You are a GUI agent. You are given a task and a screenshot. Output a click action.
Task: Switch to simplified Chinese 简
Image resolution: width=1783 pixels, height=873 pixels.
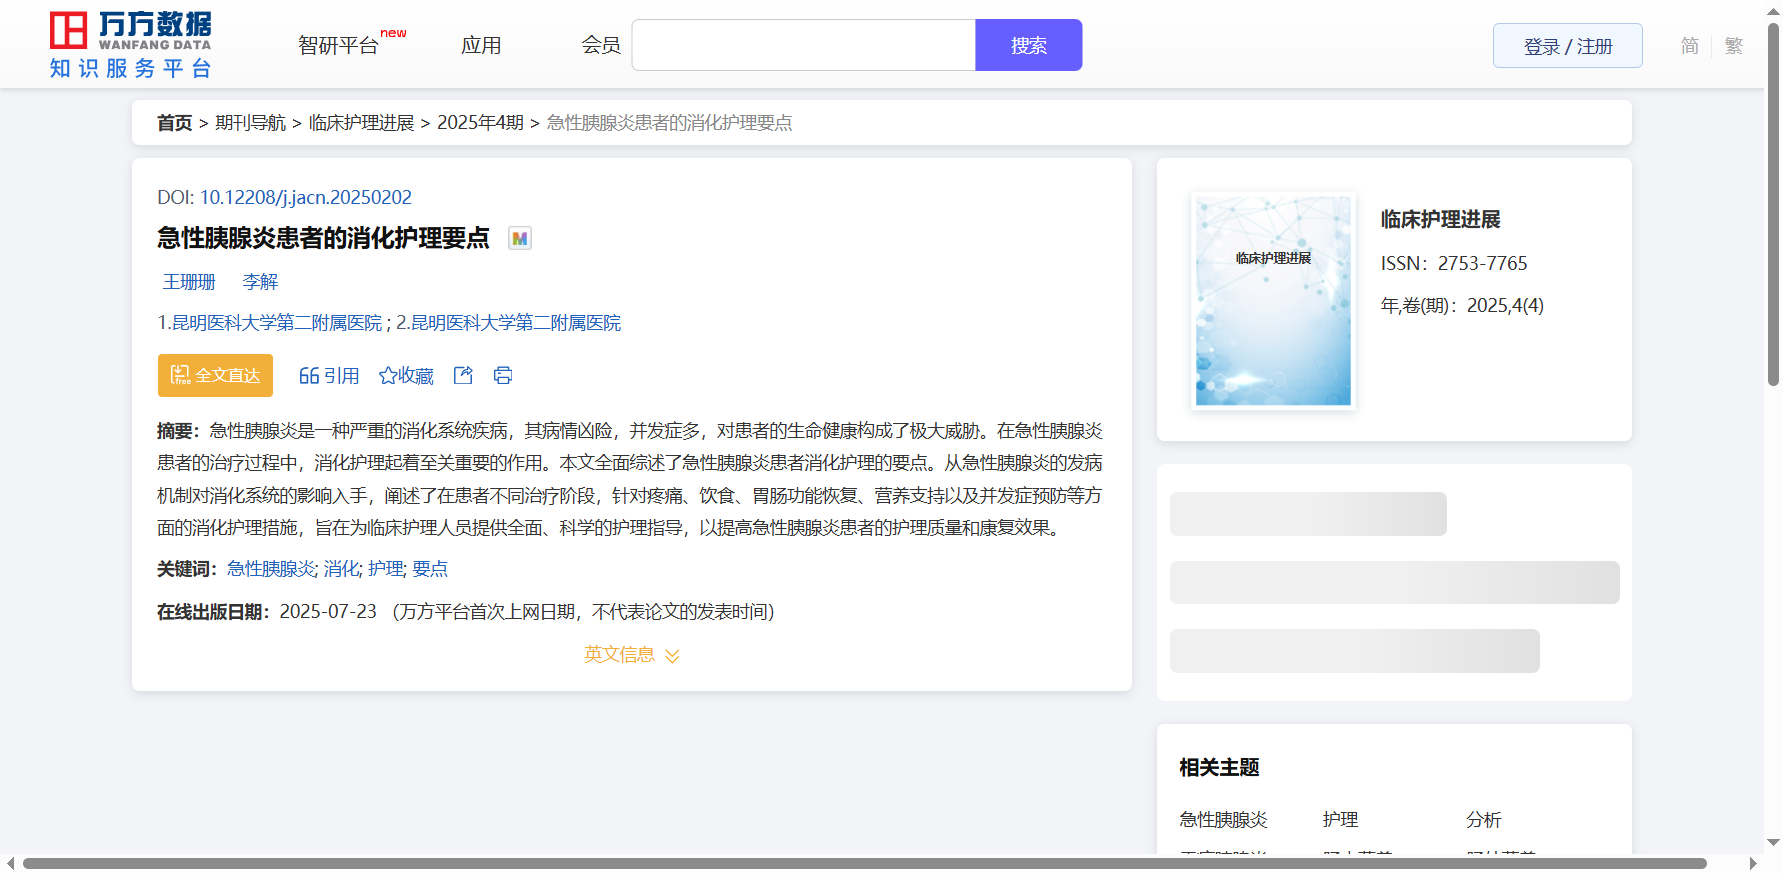tap(1690, 46)
